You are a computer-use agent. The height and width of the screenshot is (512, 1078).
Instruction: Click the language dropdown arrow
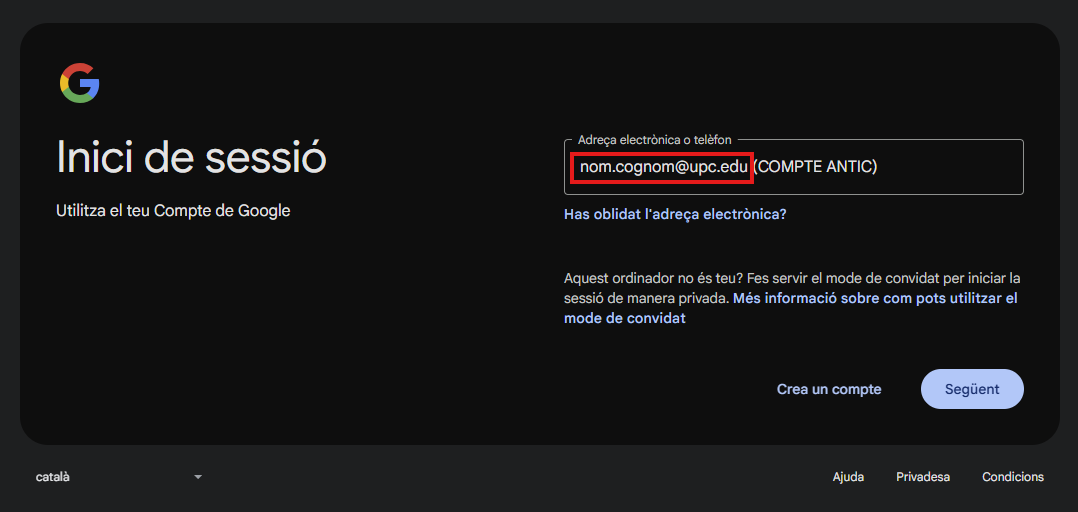pyautogui.click(x=198, y=477)
